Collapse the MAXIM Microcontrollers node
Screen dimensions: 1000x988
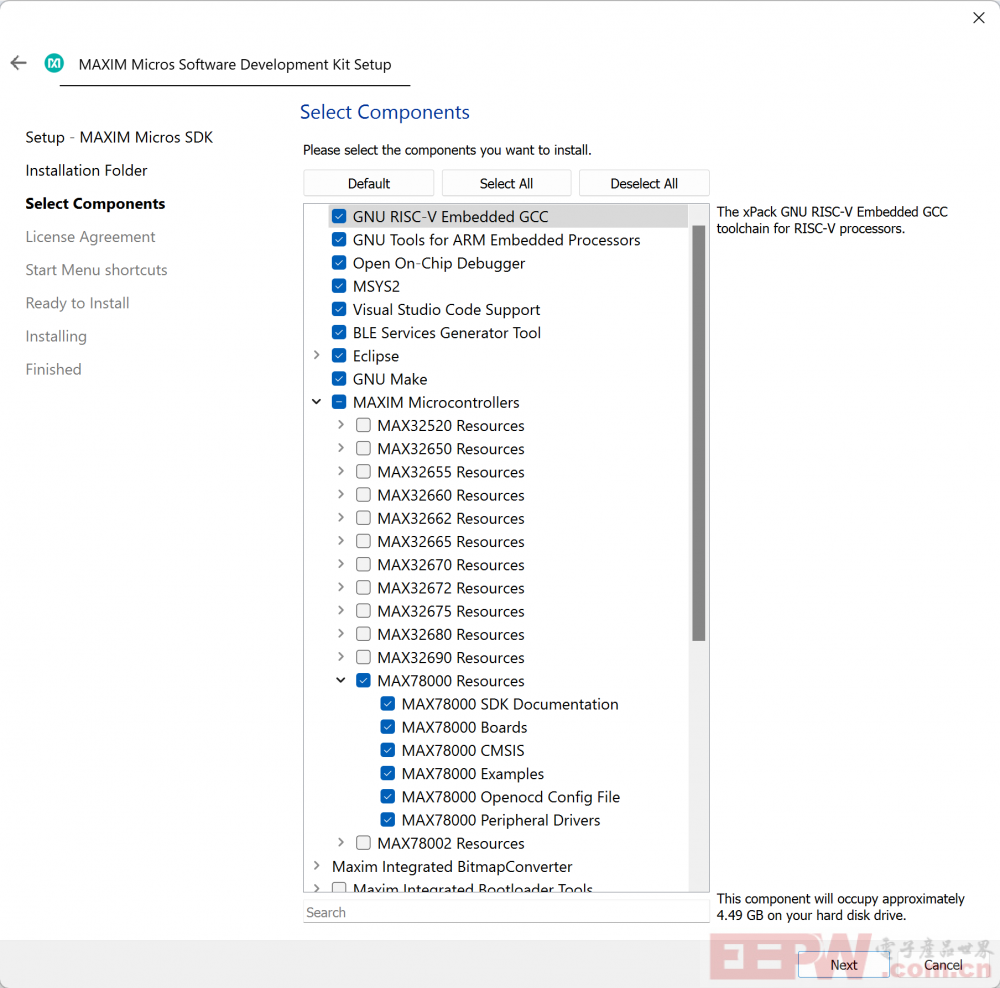[x=316, y=402]
